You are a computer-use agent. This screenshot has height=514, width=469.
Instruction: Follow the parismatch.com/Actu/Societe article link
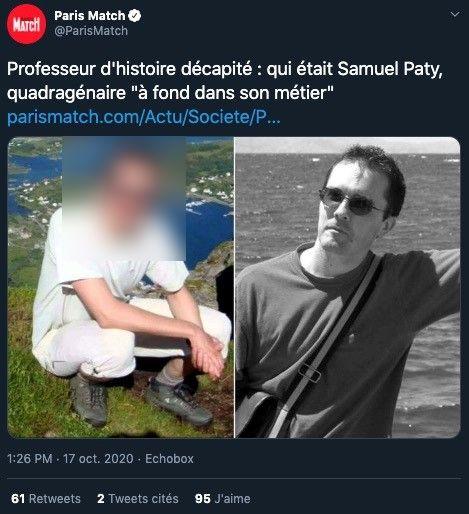143,117
